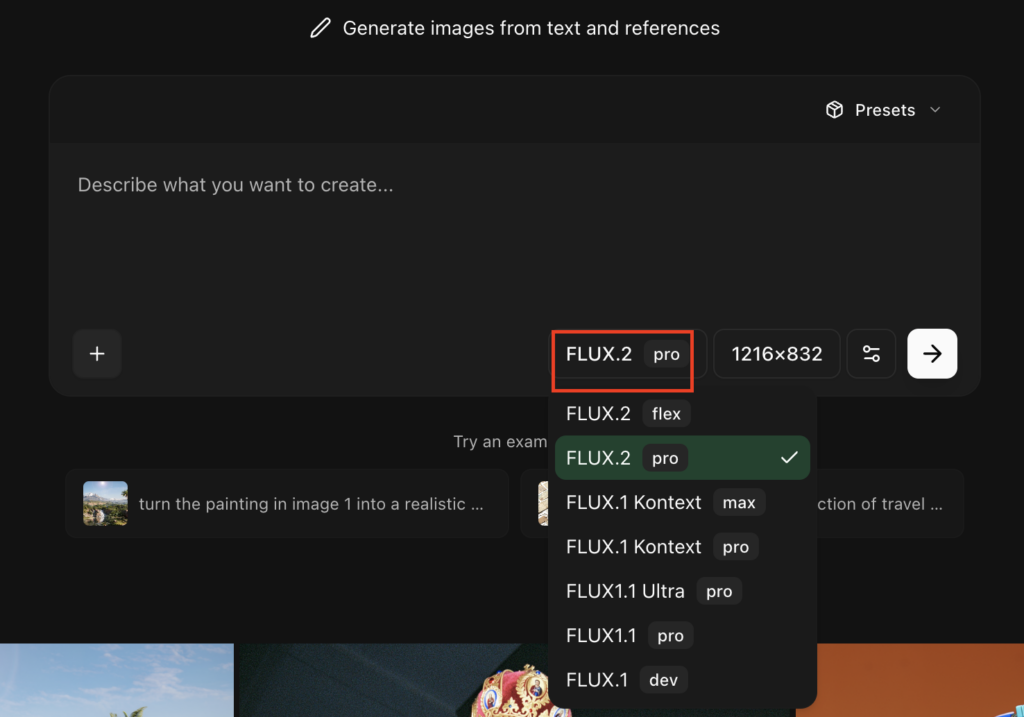Image resolution: width=1024 pixels, height=717 pixels.
Task: Open the settings sliders icon
Action: pos(871,354)
